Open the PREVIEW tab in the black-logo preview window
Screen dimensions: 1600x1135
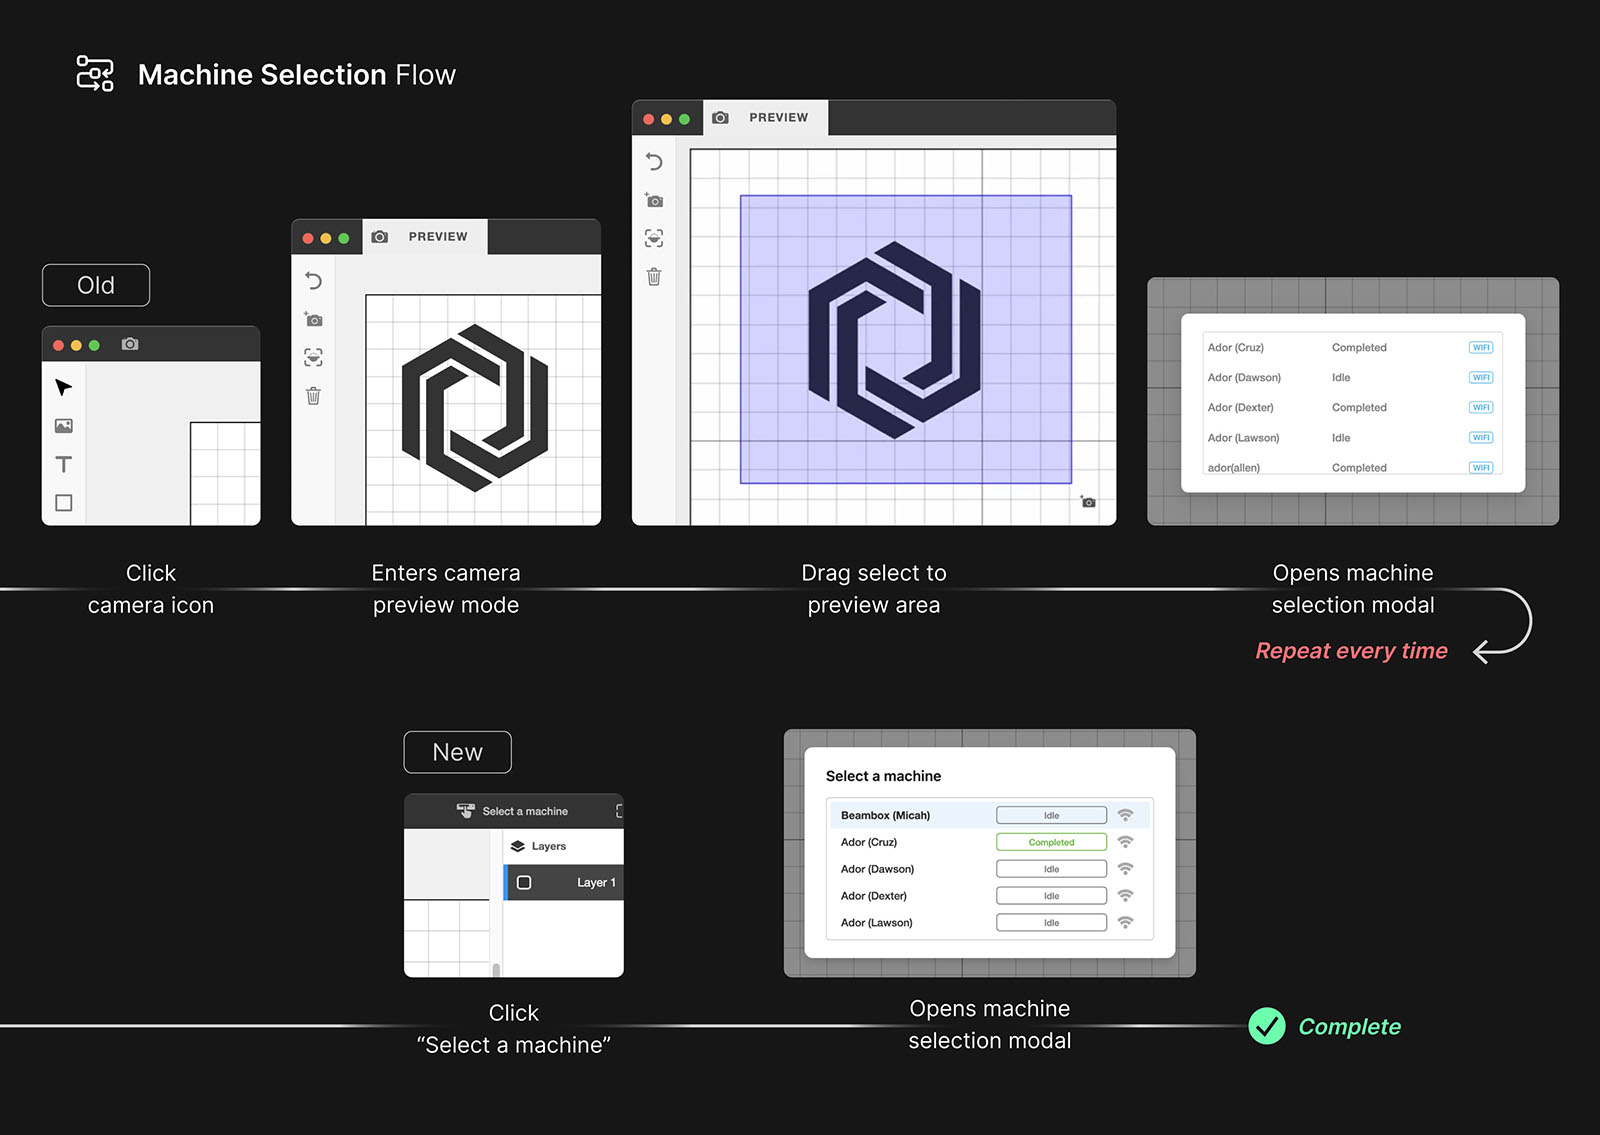[424, 237]
